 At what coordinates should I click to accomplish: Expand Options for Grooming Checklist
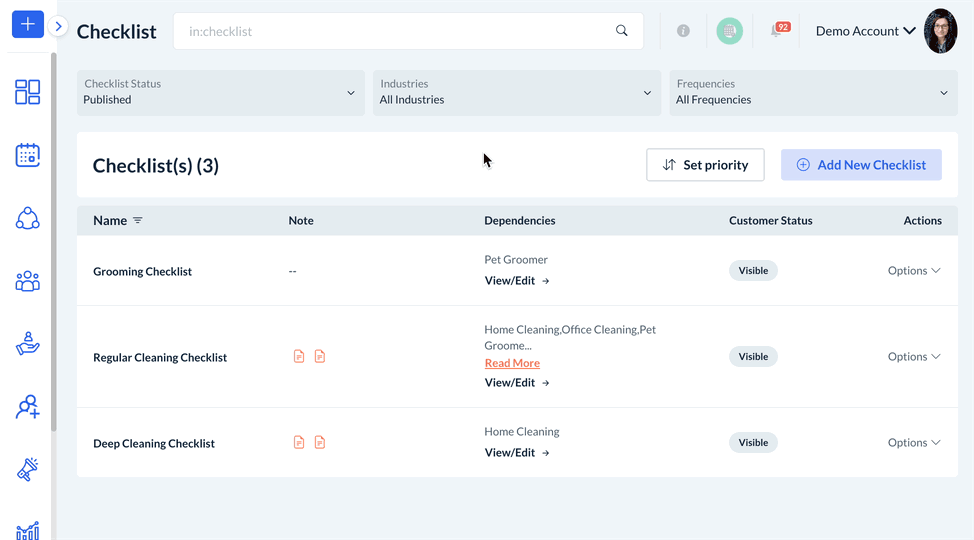coord(914,271)
